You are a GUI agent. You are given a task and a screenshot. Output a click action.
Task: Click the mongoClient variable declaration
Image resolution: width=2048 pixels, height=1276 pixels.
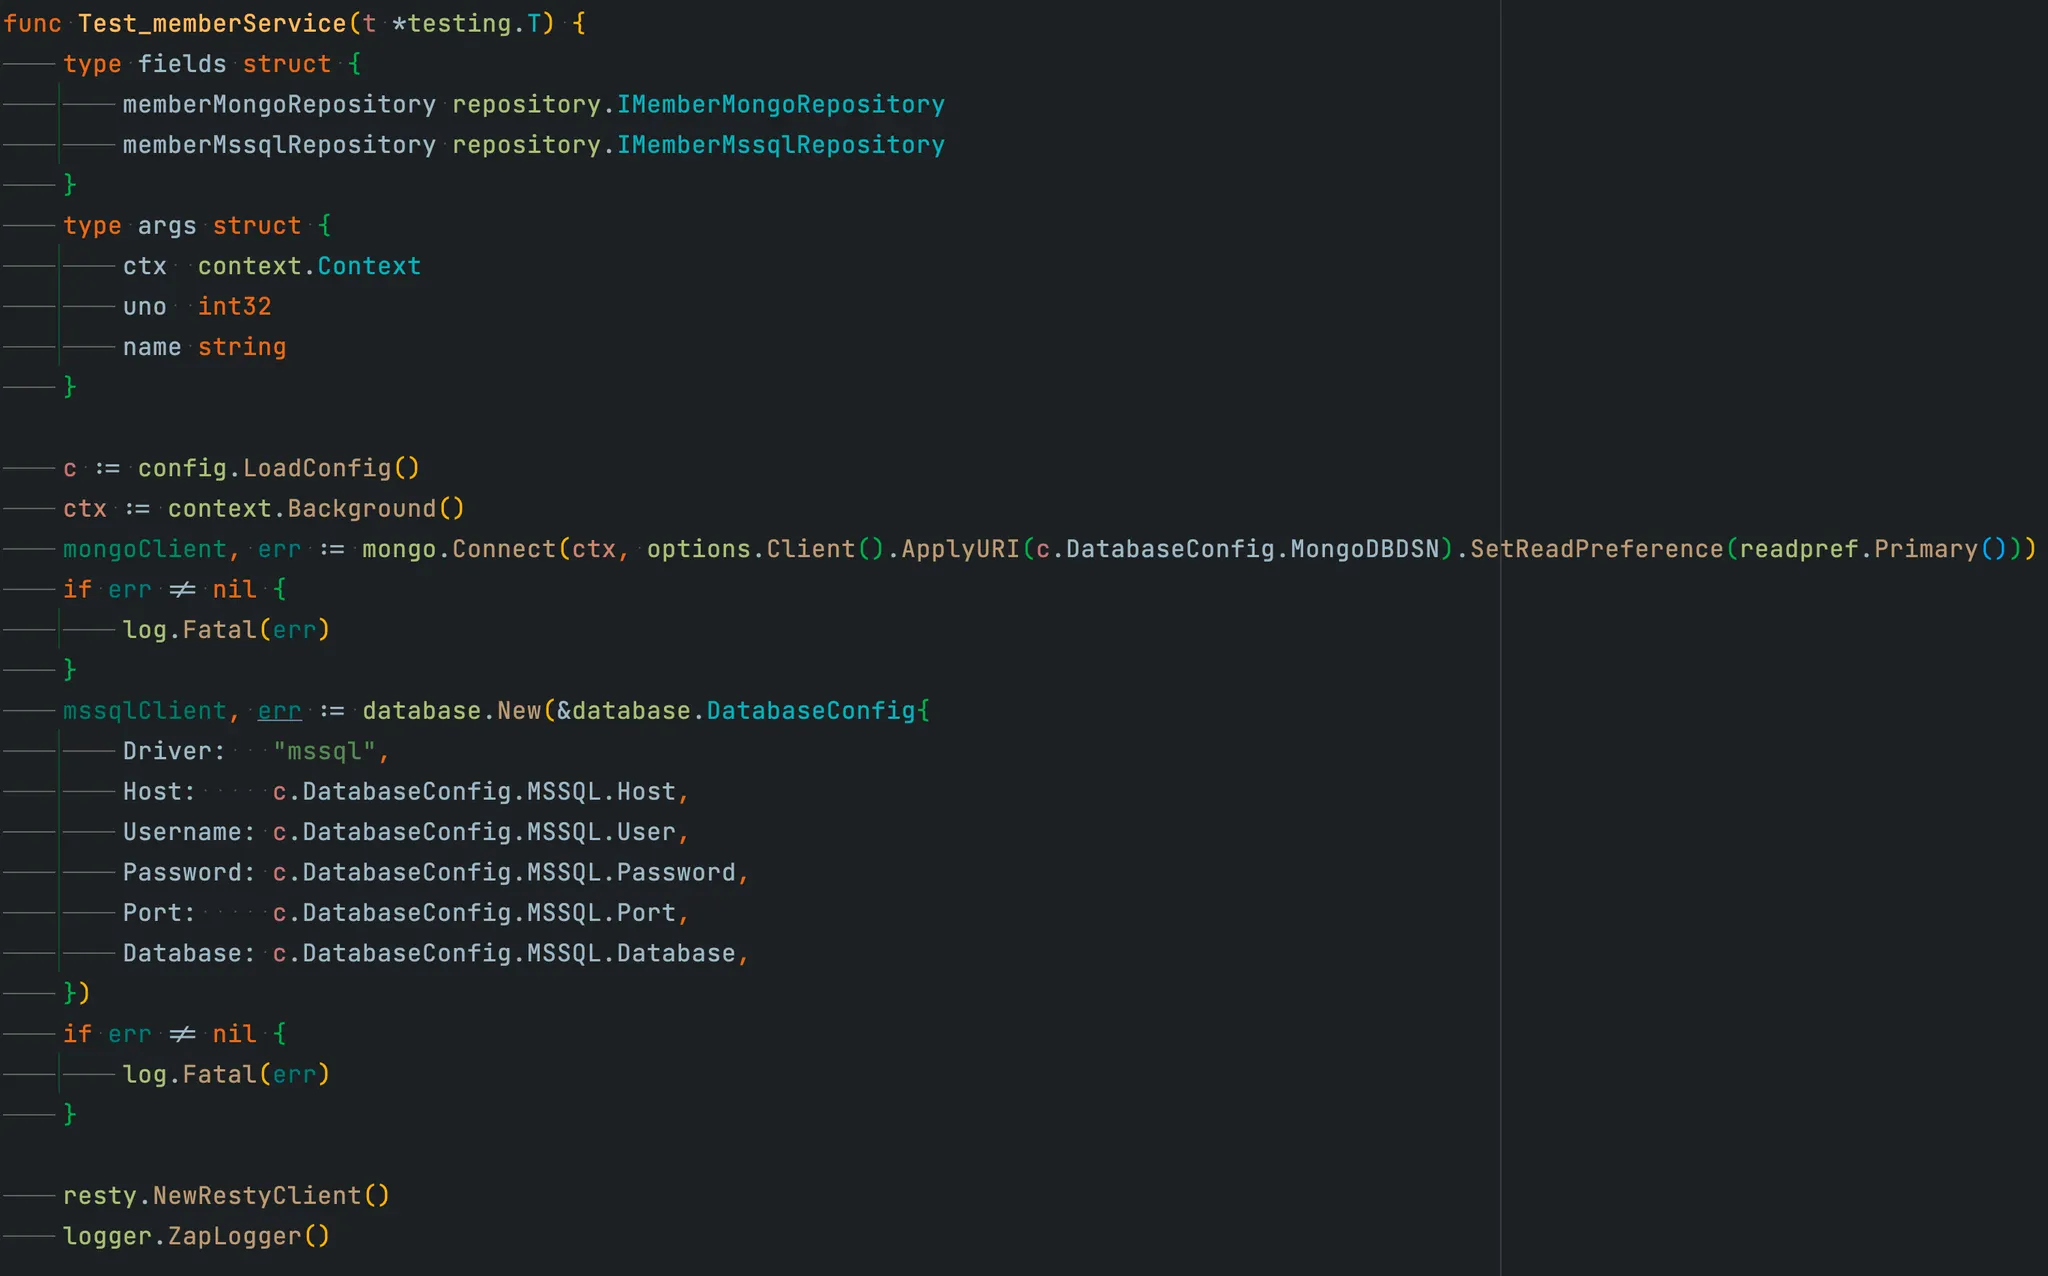tap(145, 549)
